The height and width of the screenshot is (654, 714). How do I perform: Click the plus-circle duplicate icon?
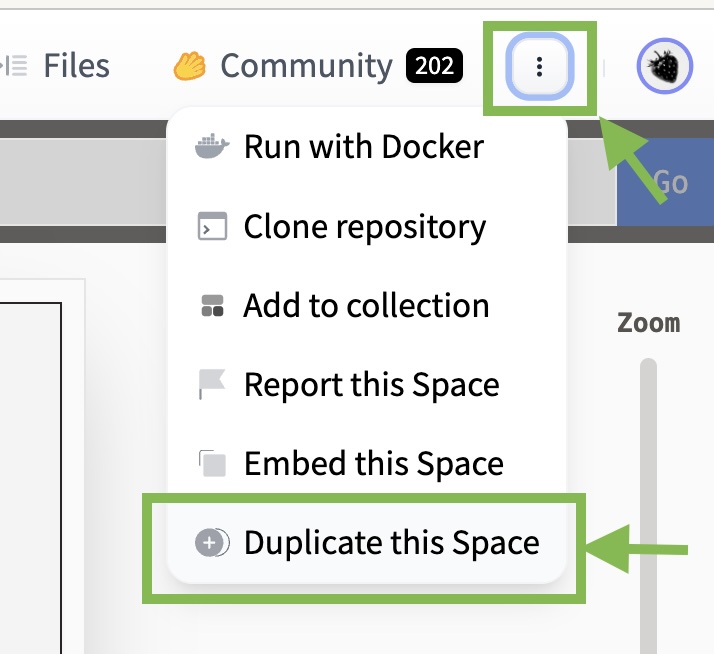(x=212, y=543)
